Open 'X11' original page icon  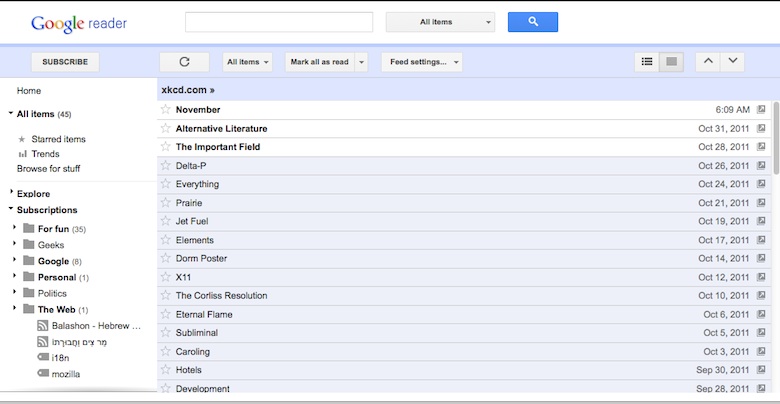(x=761, y=277)
